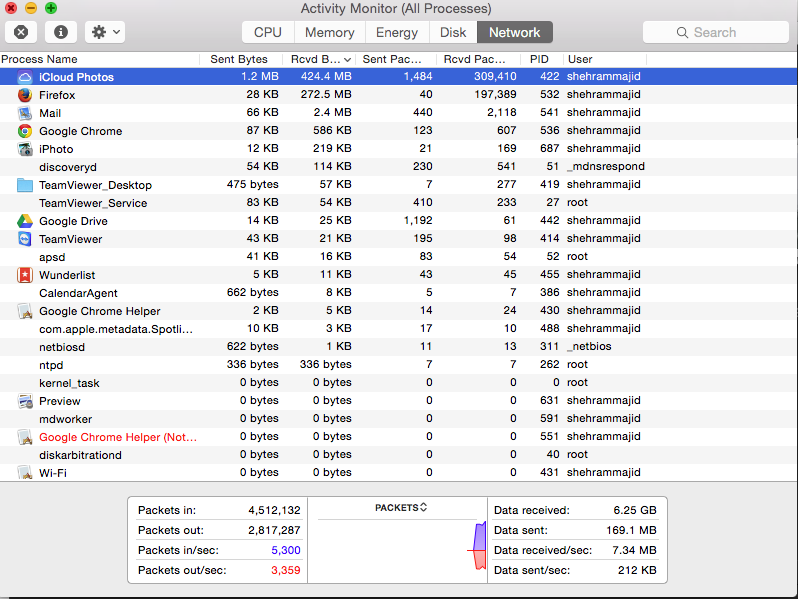This screenshot has width=798, height=599.
Task: Select the CalendarAgent process name
Action: (78, 293)
